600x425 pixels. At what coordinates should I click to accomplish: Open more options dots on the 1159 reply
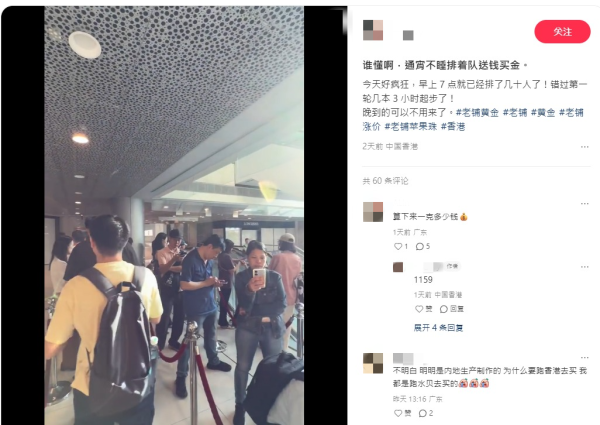(584, 267)
